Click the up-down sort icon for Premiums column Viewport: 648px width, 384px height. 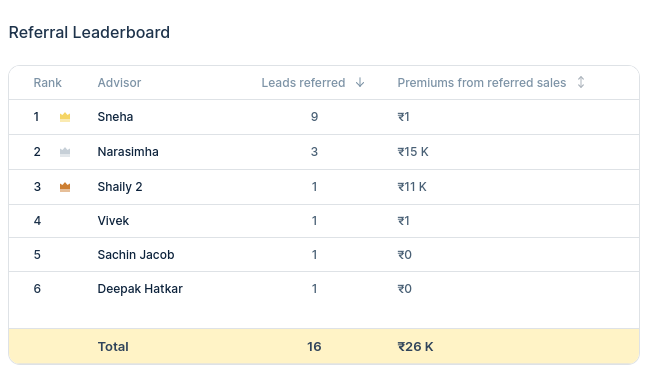click(x=581, y=82)
